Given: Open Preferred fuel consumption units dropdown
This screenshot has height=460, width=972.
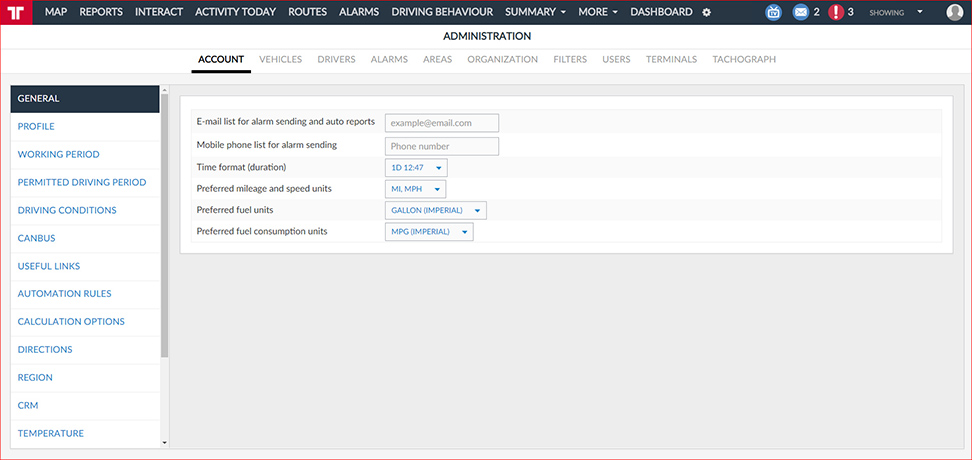Looking at the screenshot, I should coord(428,232).
